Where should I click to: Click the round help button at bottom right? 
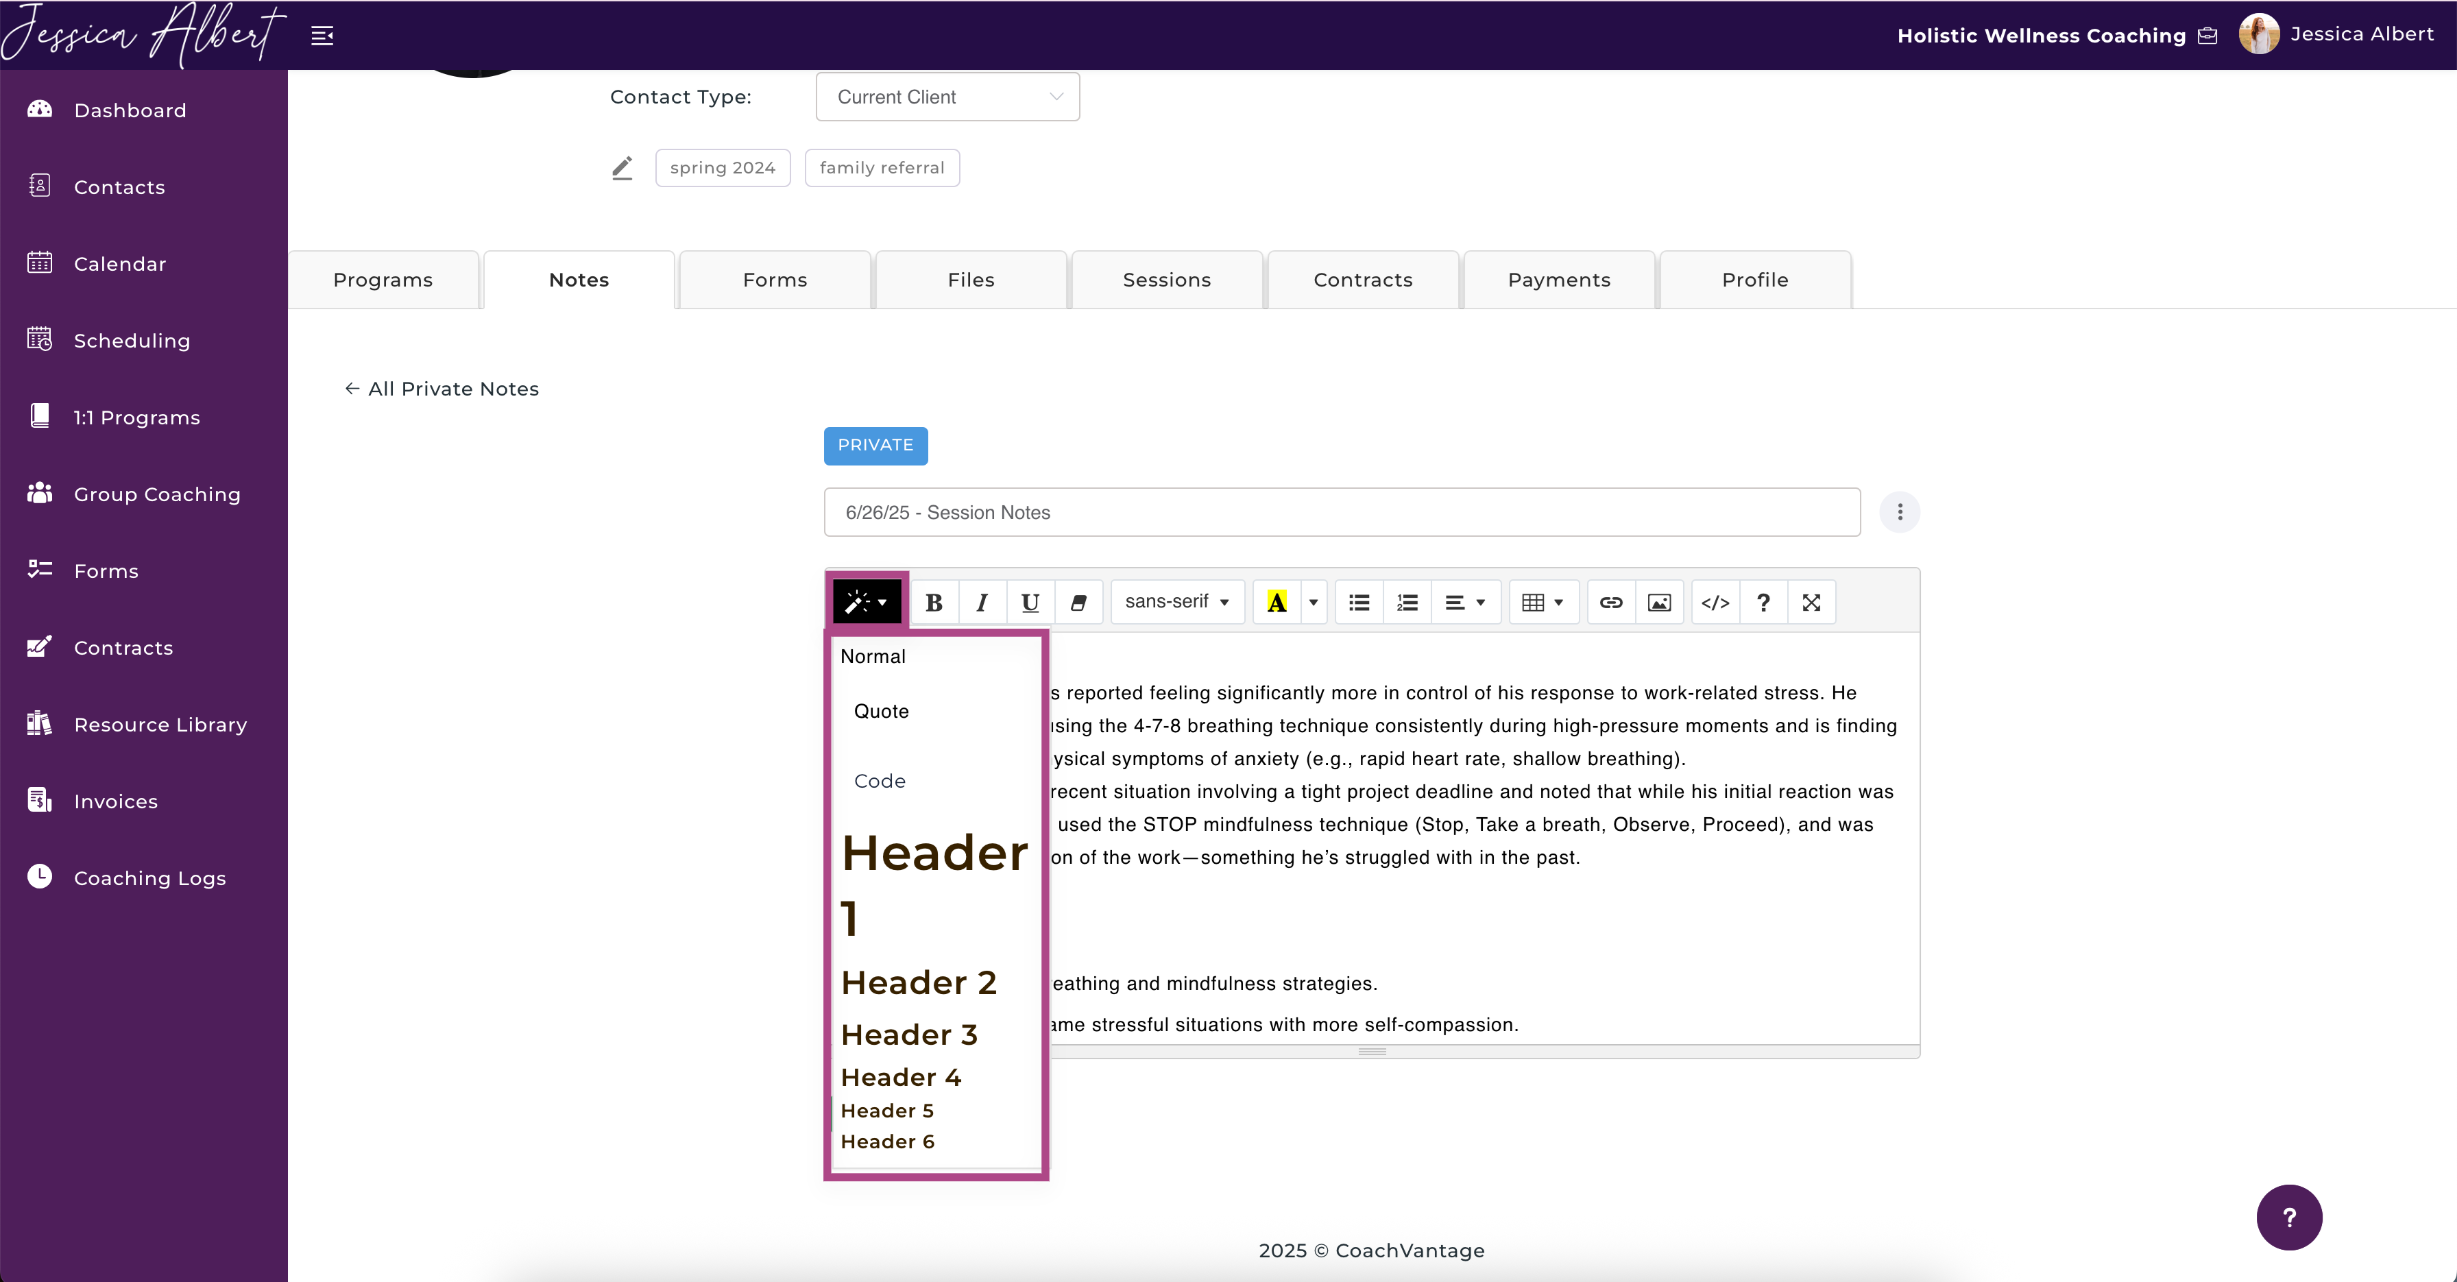coord(2289,1217)
